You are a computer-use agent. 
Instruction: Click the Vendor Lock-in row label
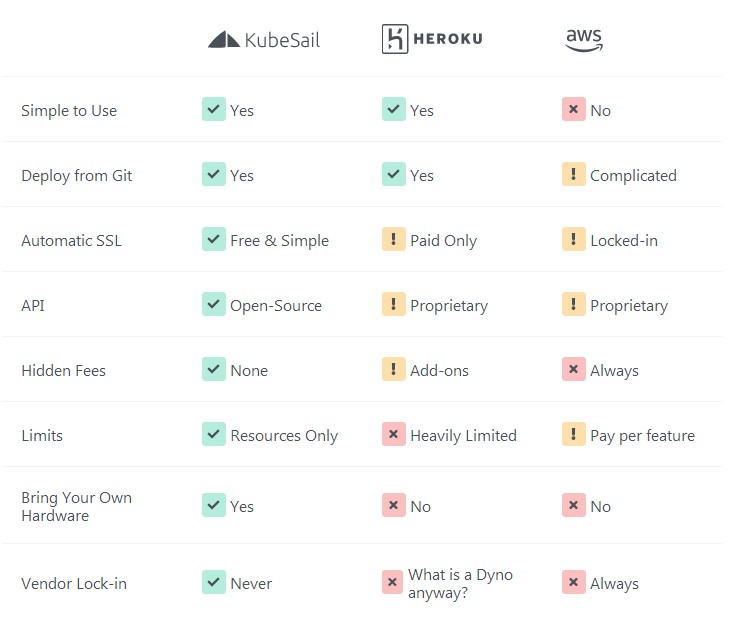tap(74, 583)
